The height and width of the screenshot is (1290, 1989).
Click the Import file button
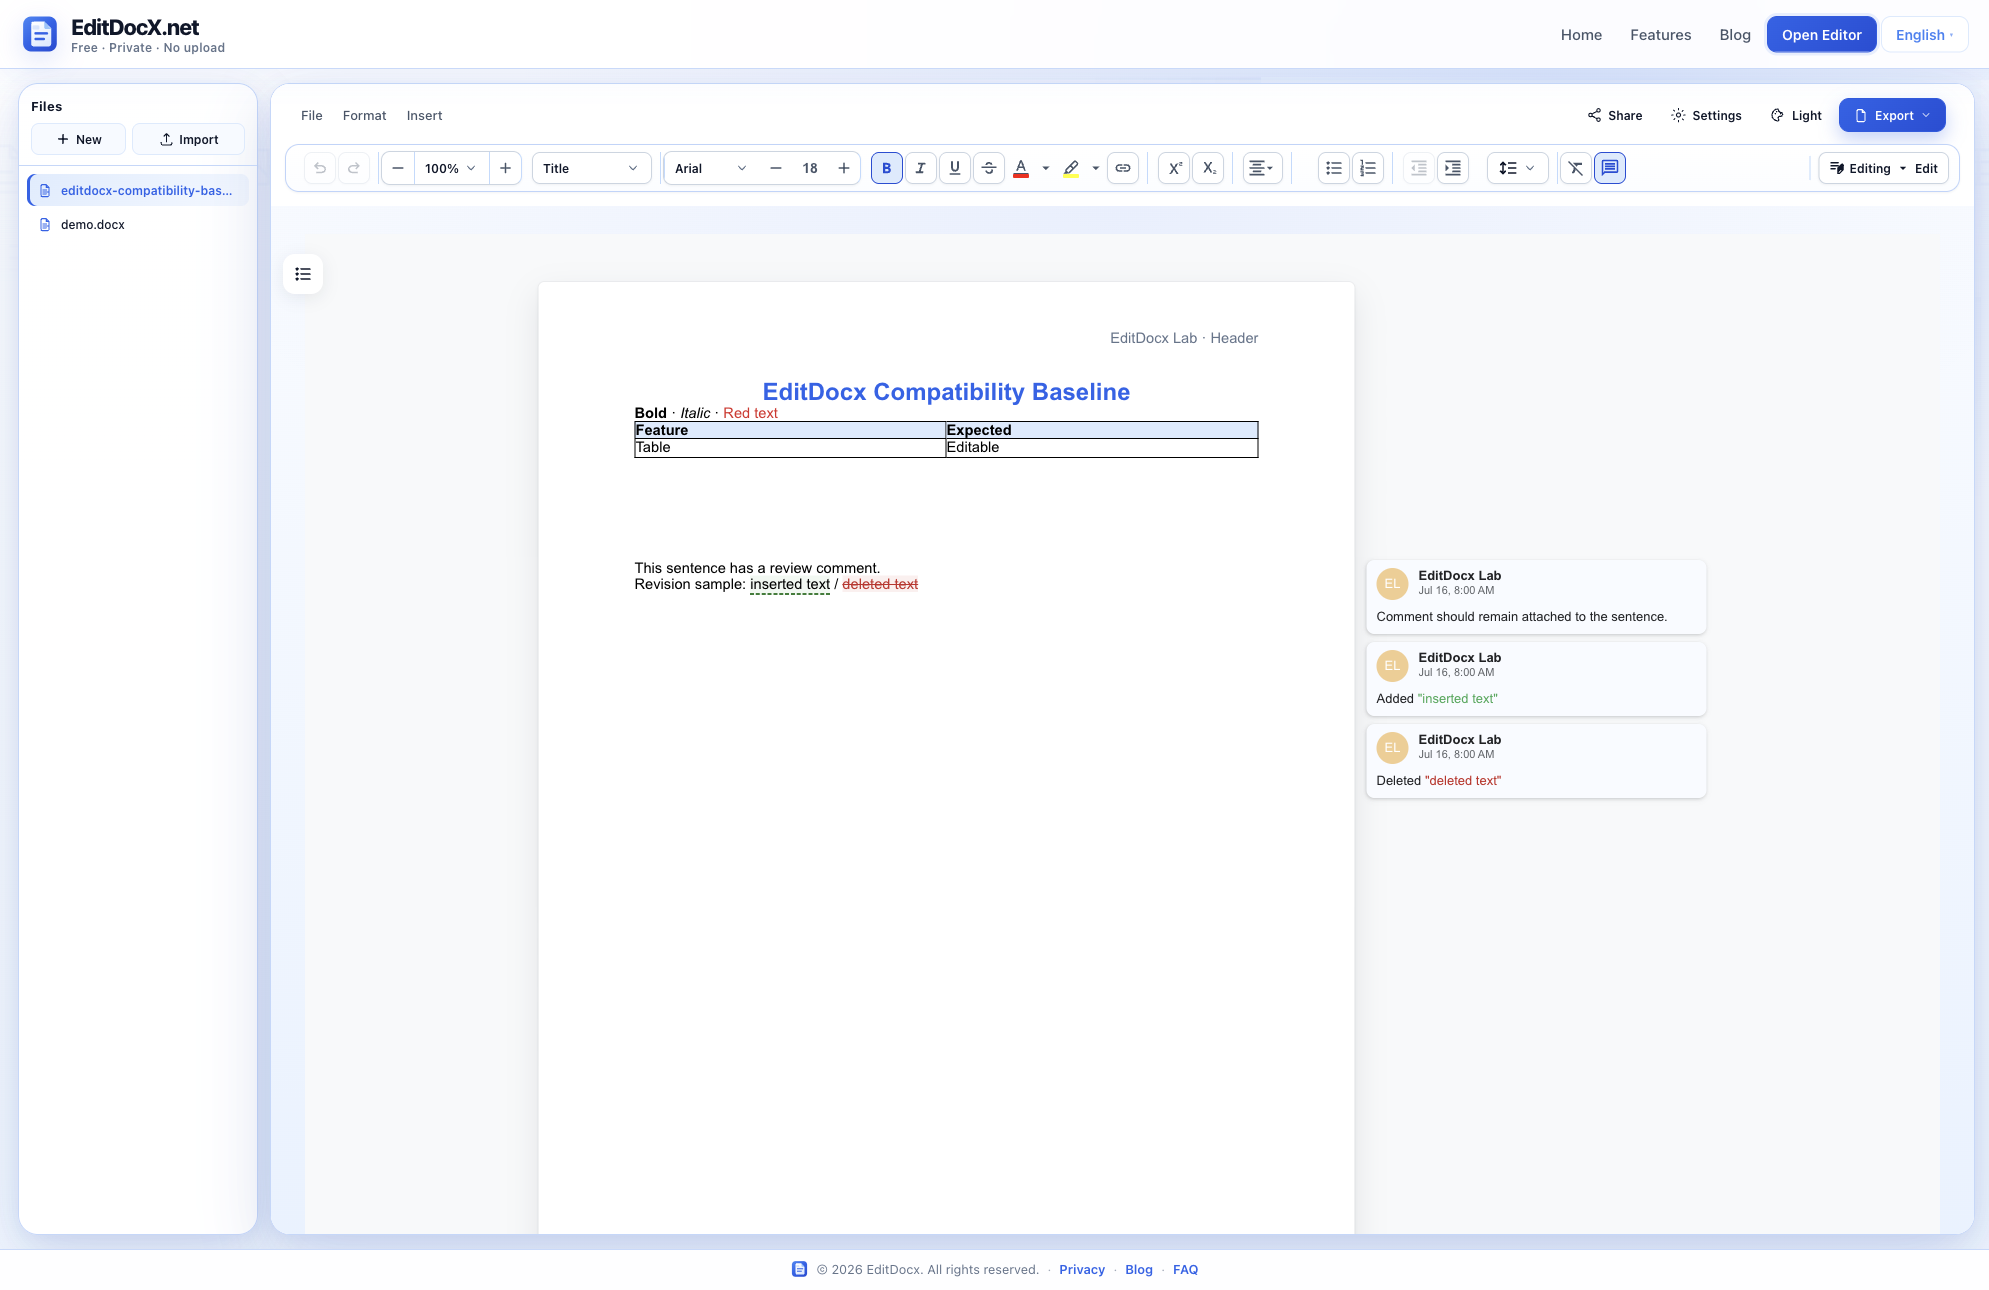(189, 139)
